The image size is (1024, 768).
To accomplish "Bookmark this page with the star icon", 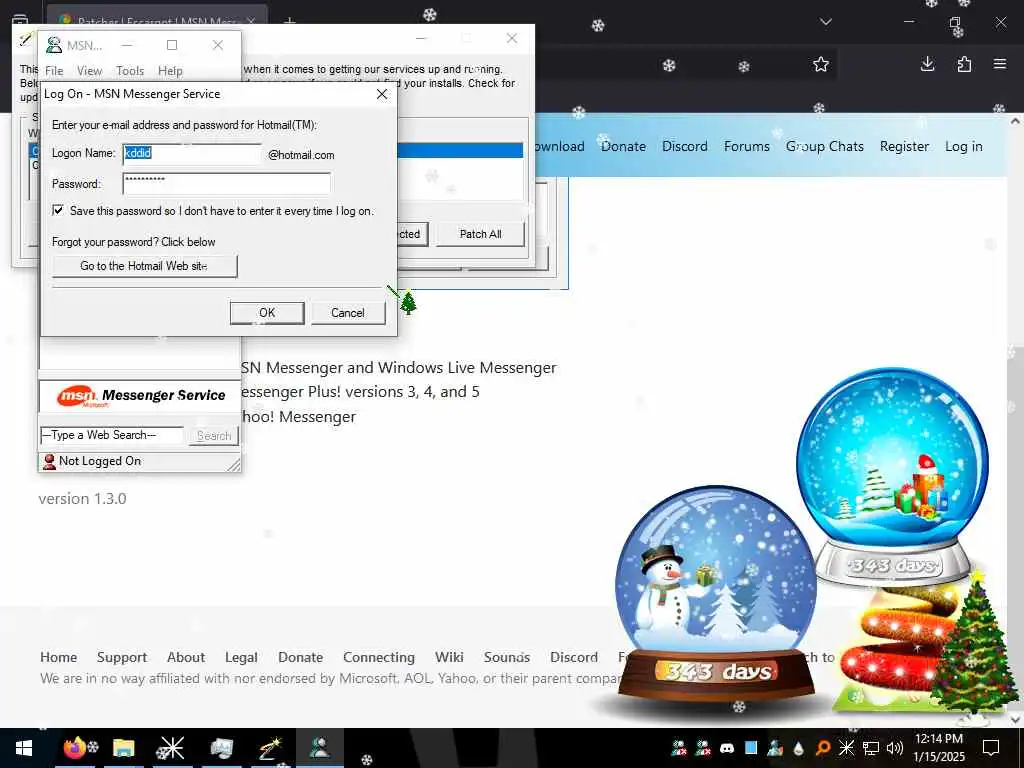I will pos(821,64).
